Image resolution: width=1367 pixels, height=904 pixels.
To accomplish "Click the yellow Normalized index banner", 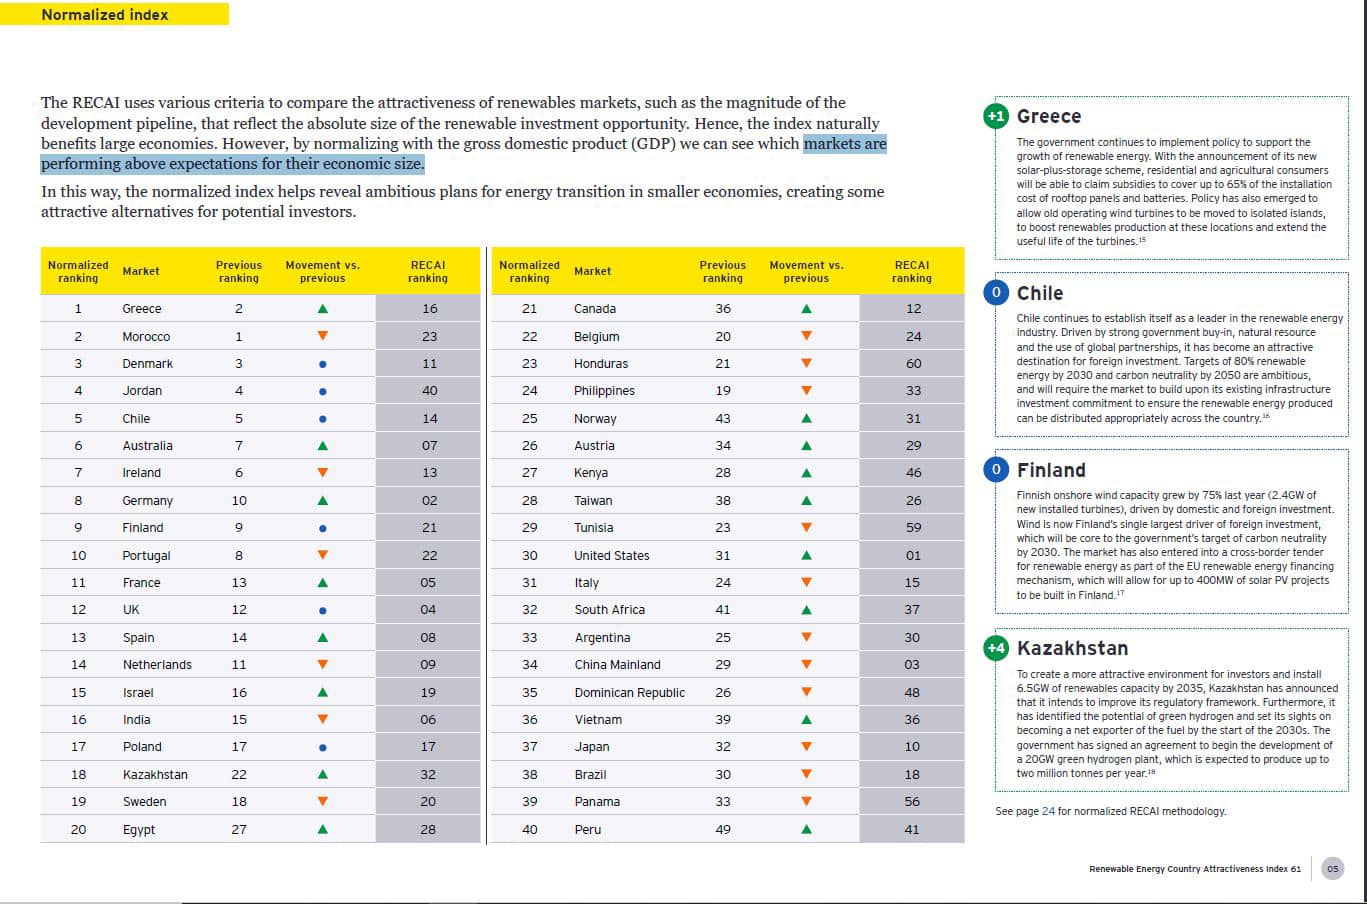I will pyautogui.click(x=114, y=14).
